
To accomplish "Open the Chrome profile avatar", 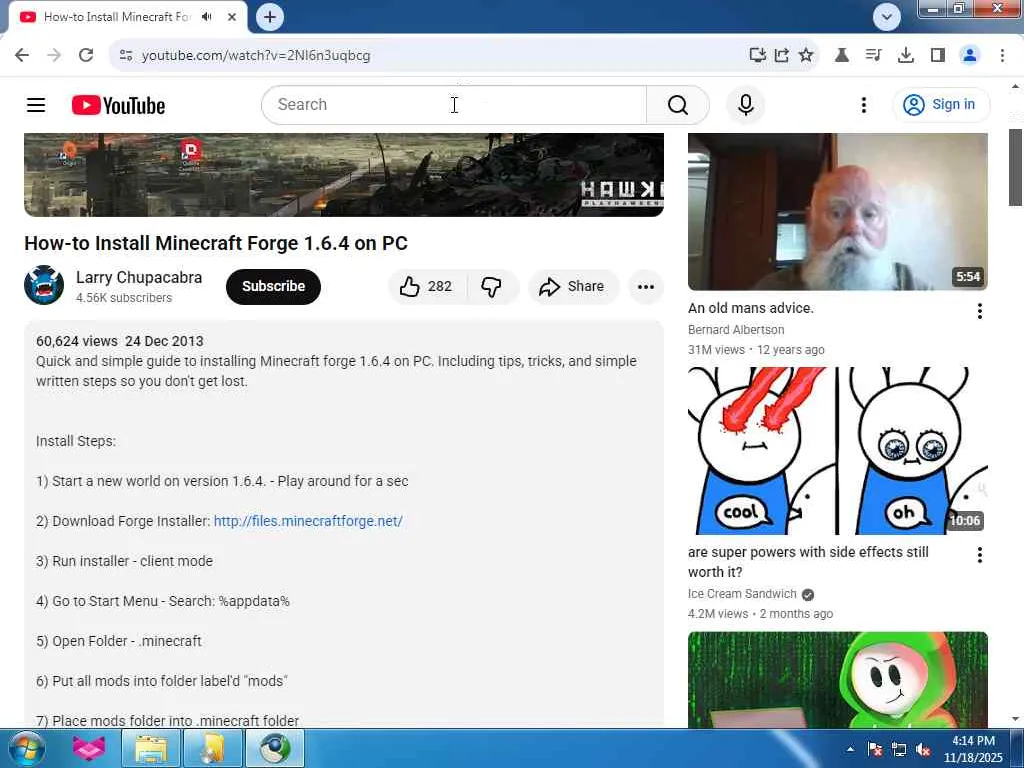I will [970, 56].
